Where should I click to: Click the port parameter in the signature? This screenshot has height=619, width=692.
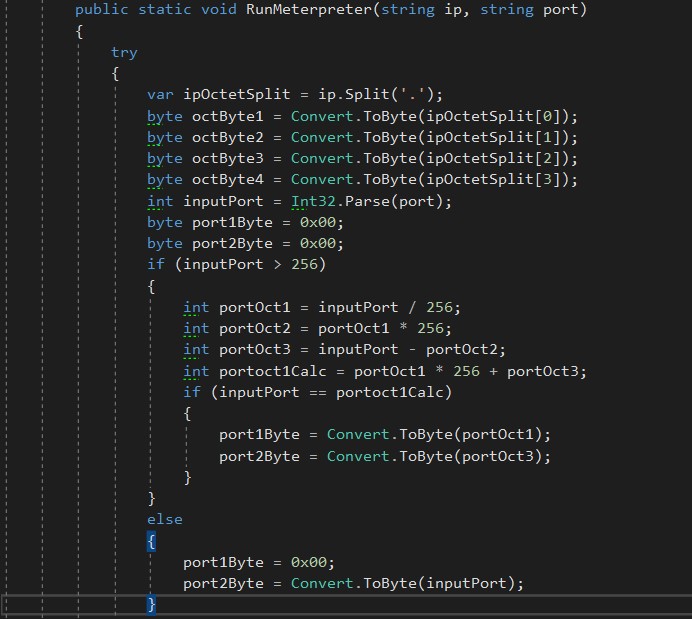point(560,10)
